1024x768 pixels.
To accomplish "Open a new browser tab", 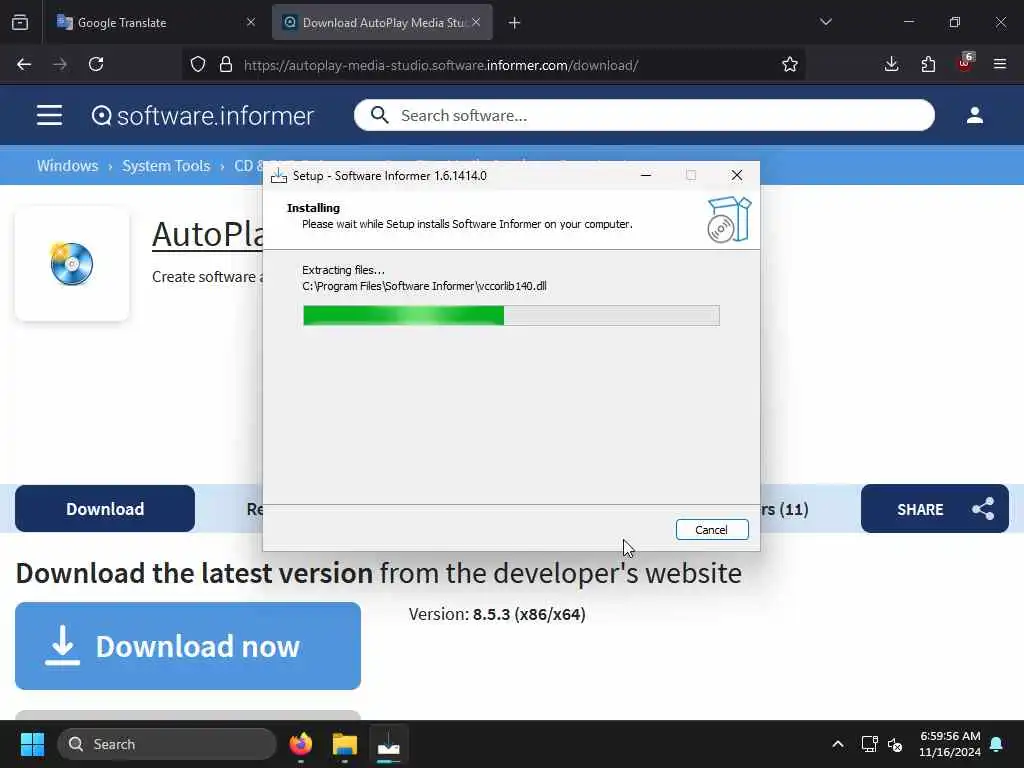I will coord(515,23).
